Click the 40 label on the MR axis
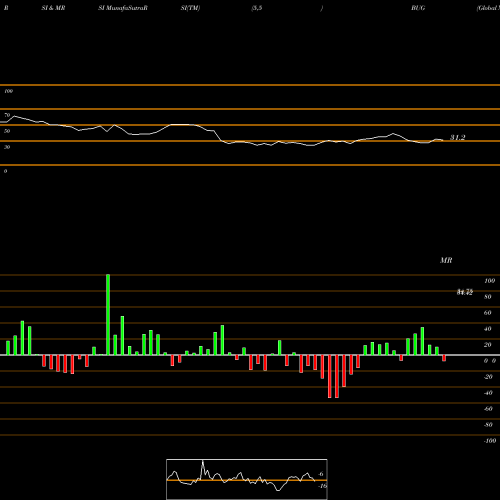Viewport: 500px width, 500px height. point(488,329)
